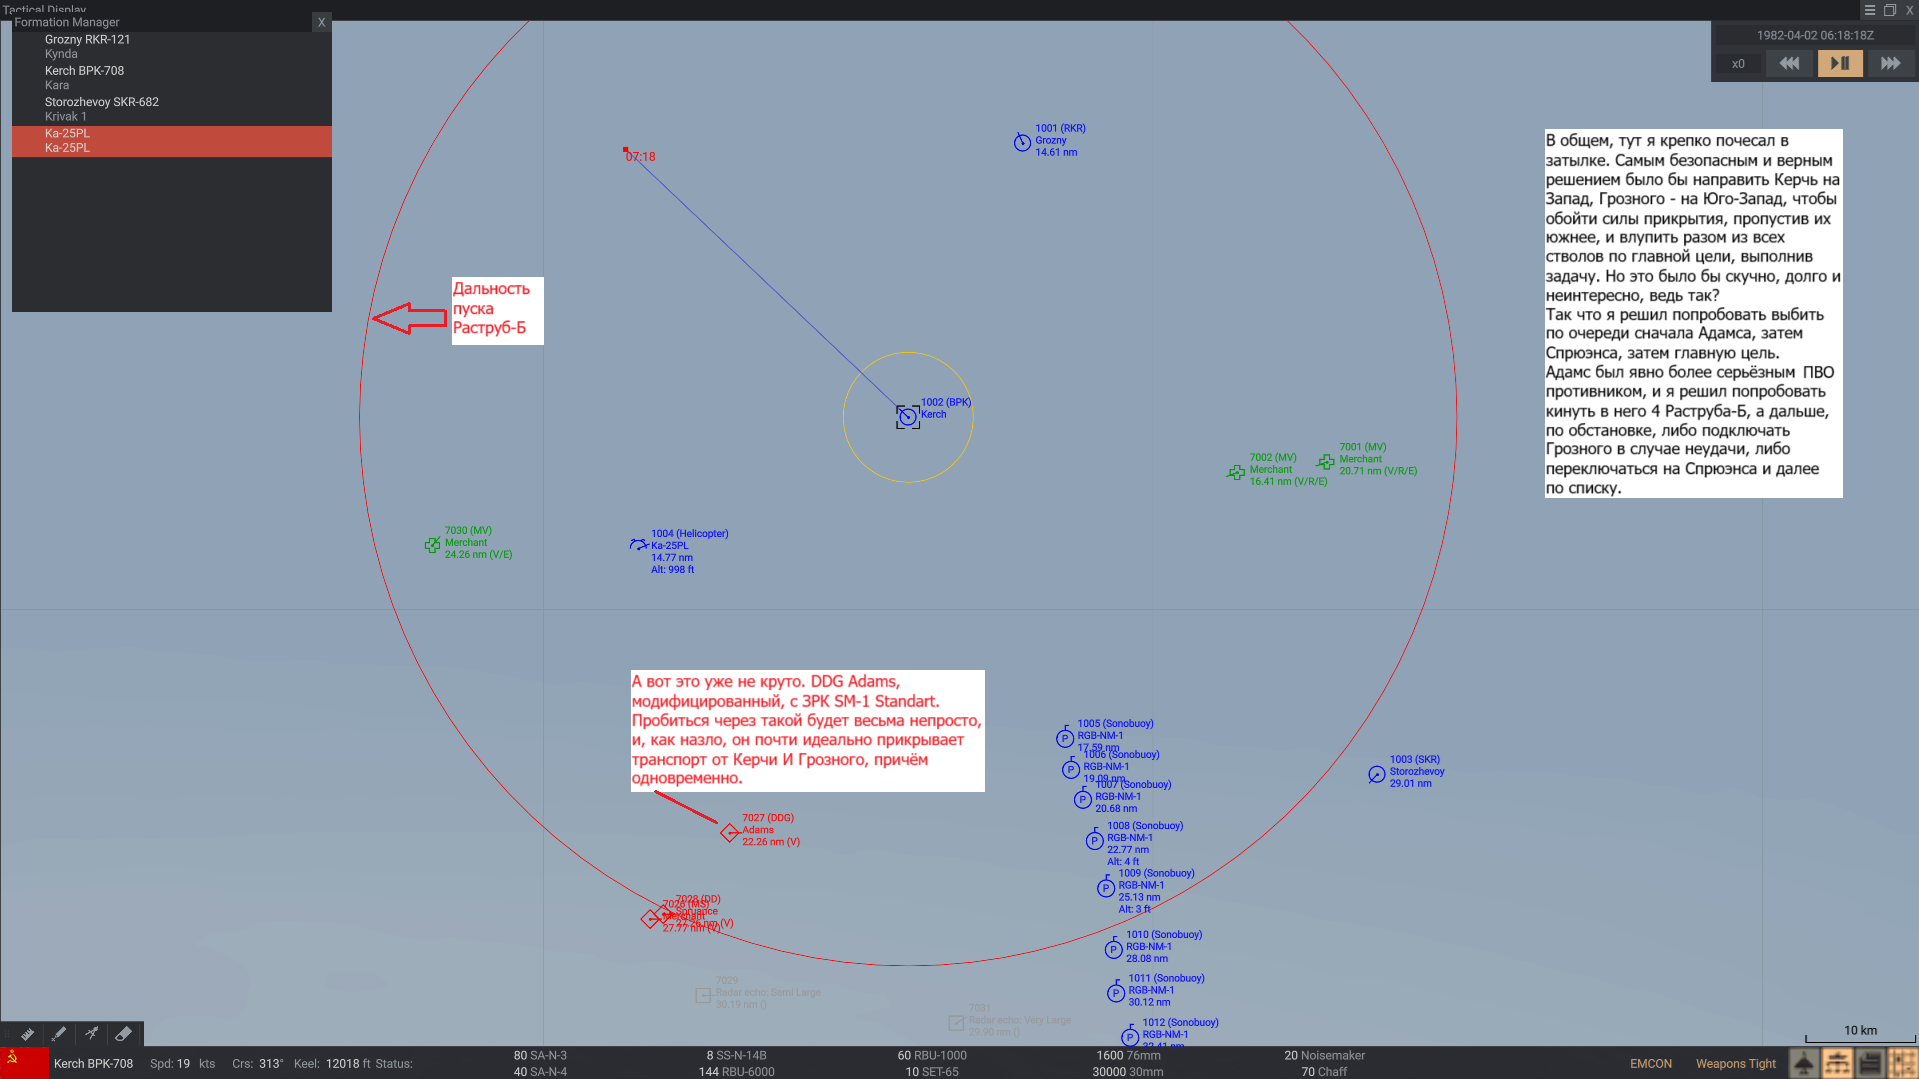Select highlighted Ka-25PL row in Formation Manager
Image resolution: width=1919 pixels, height=1079 pixels.
[x=172, y=140]
